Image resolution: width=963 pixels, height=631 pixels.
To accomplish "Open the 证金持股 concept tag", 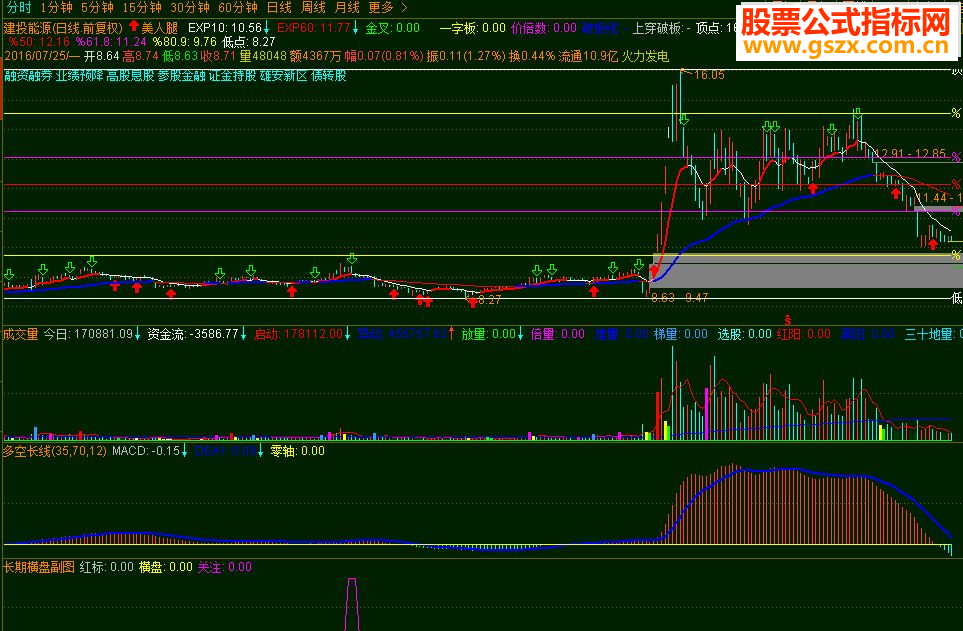I will (232, 76).
